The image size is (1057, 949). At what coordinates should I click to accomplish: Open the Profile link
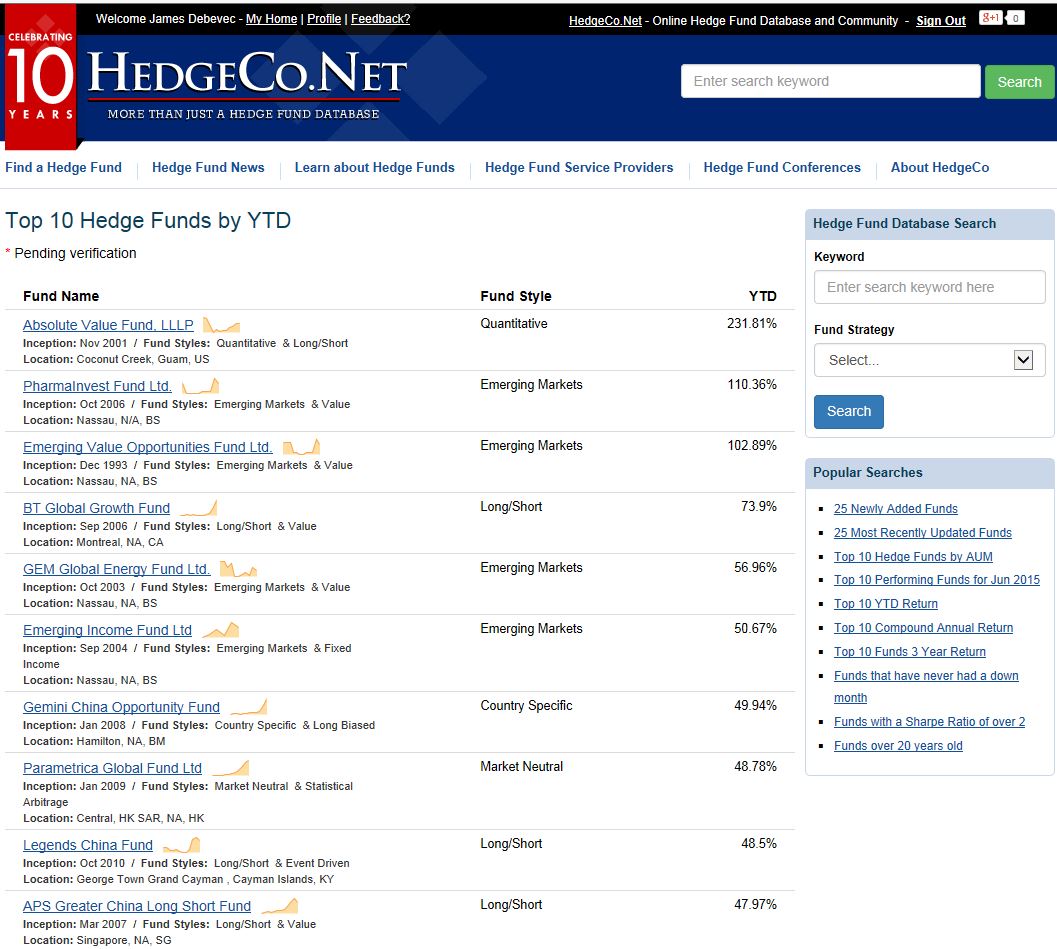click(324, 19)
